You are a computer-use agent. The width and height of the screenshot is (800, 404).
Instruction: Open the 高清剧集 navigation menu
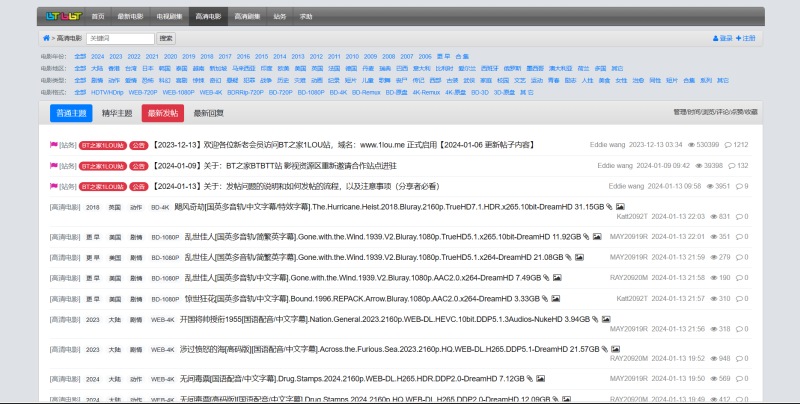249,17
